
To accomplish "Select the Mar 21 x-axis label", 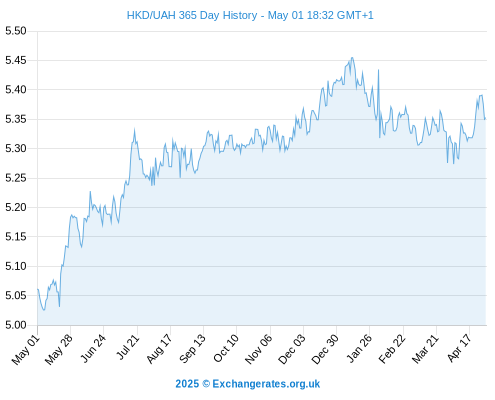I will pyautogui.click(x=425, y=349).
